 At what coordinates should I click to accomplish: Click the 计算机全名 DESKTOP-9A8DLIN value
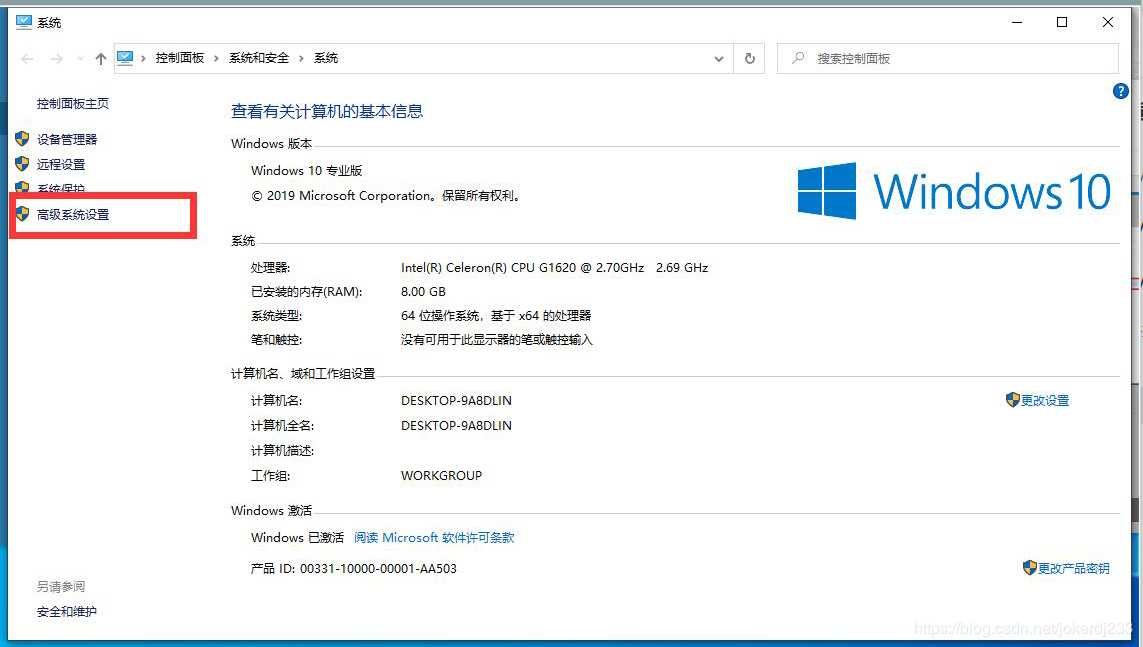(x=456, y=426)
